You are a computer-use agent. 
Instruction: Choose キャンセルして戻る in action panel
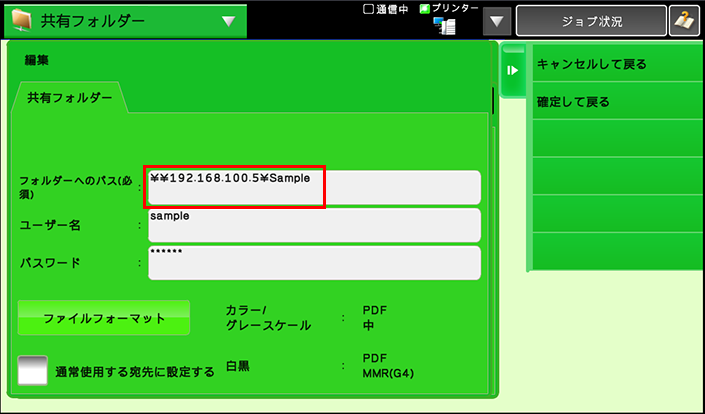coord(613,64)
